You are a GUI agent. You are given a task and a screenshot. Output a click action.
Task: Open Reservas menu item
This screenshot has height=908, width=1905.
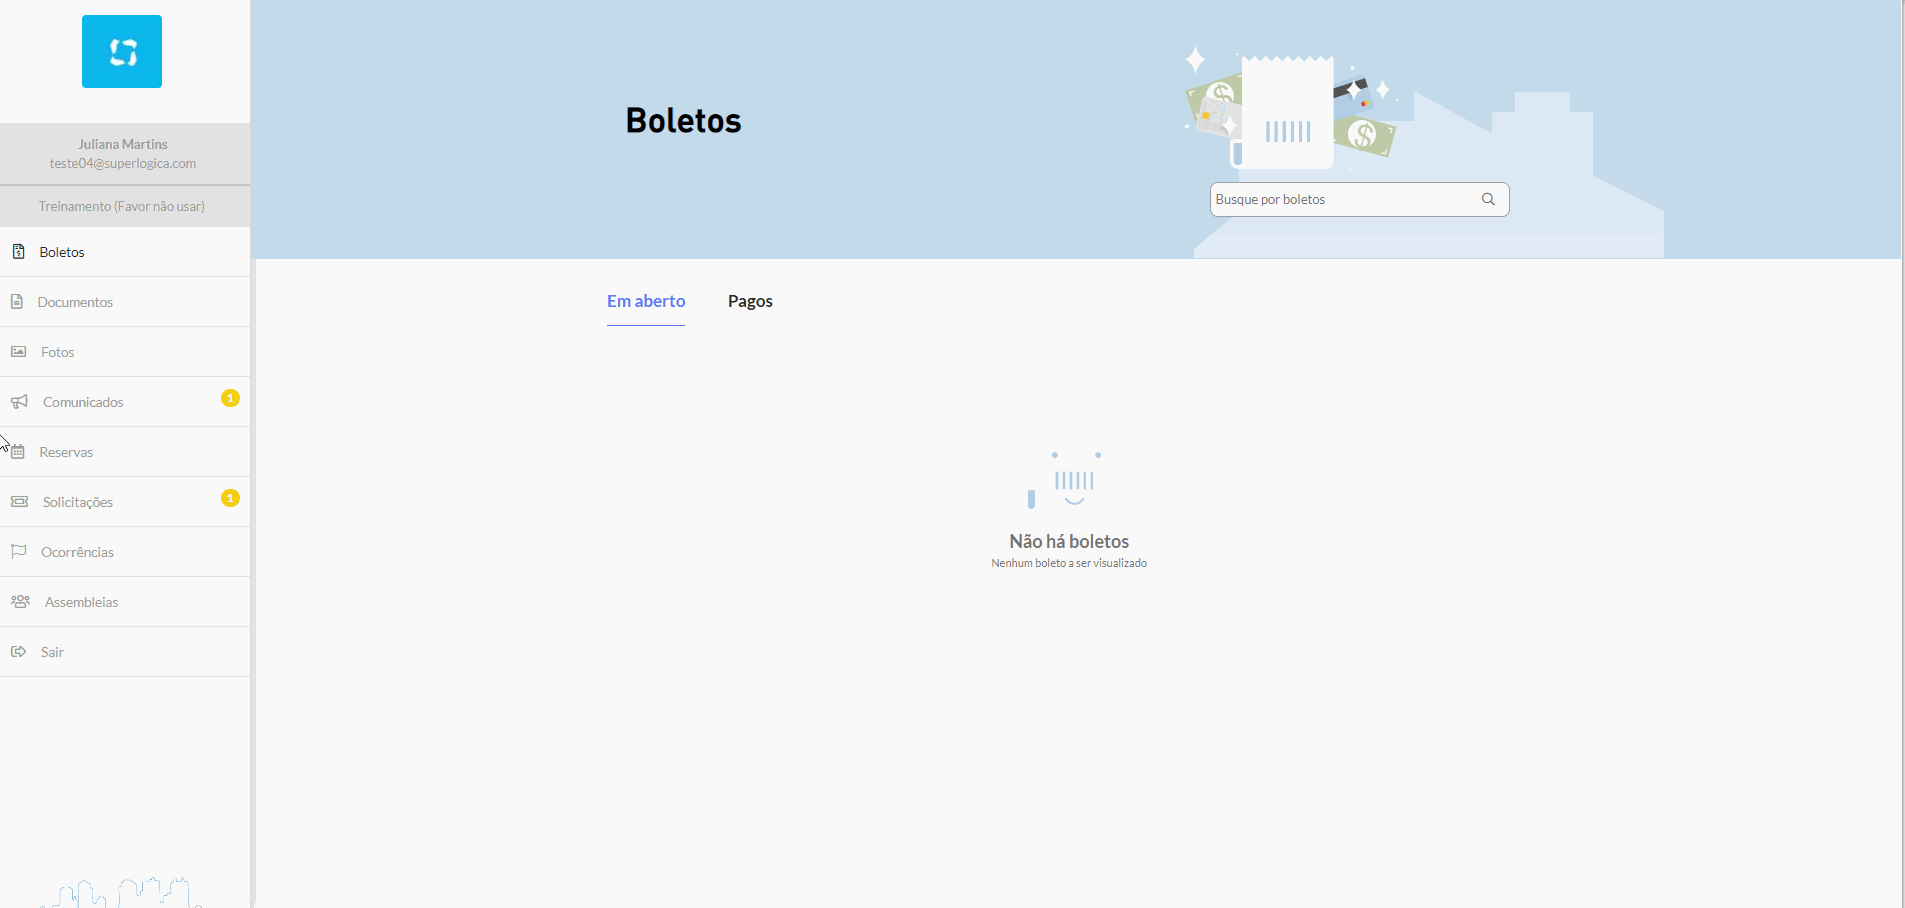pos(125,452)
